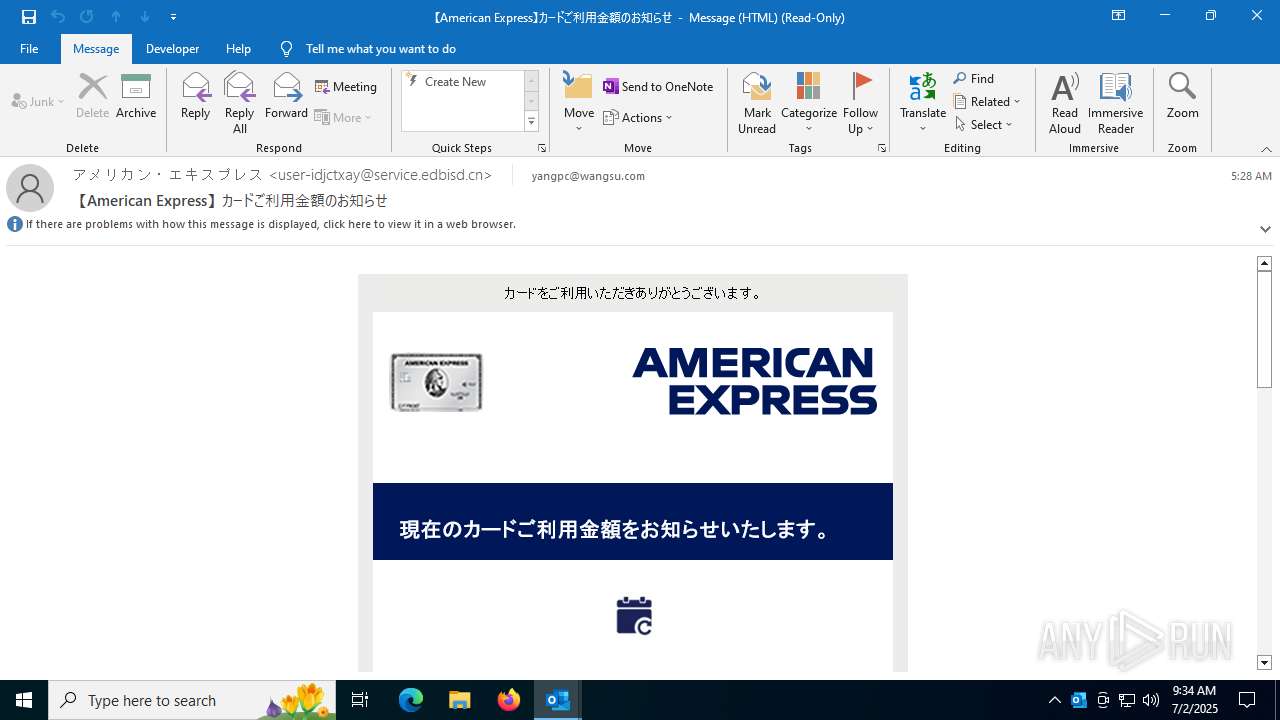Show hidden tray icons
The image size is (1280, 720).
1054,700
